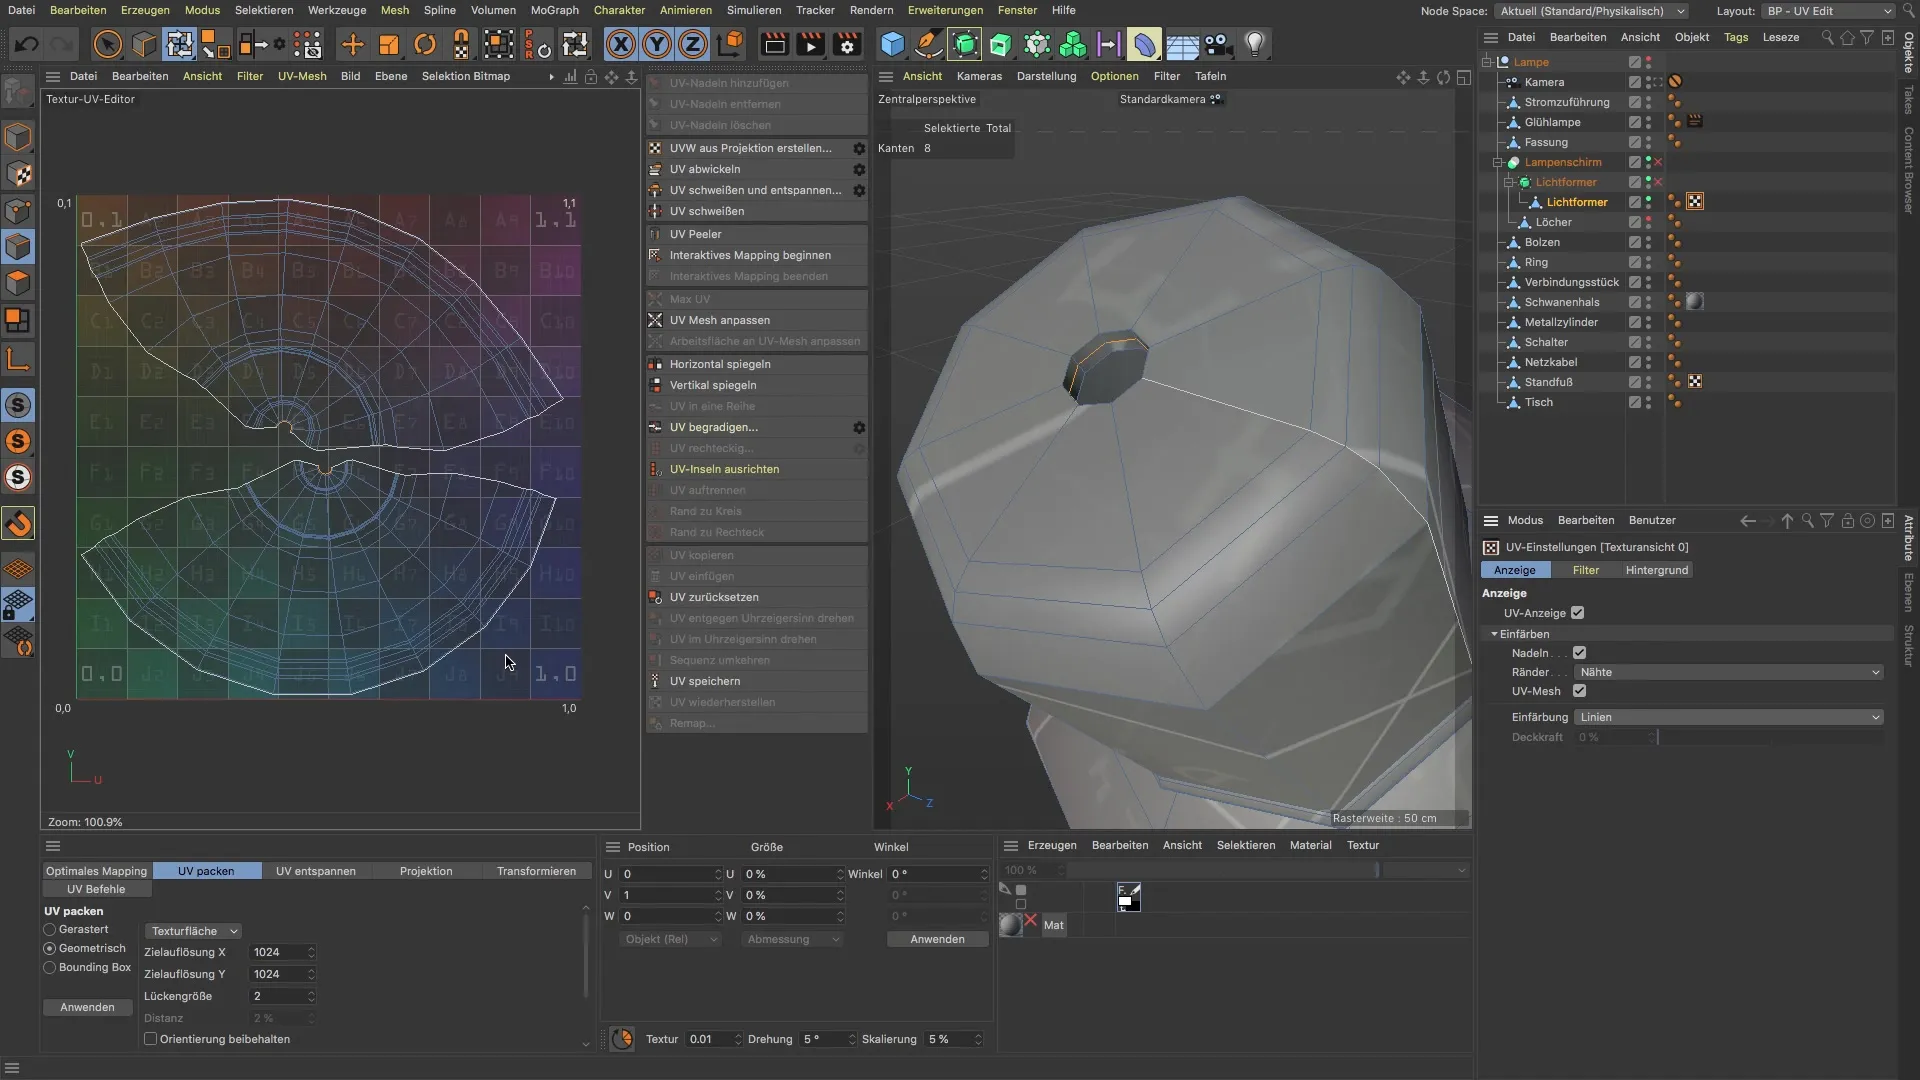
Task: Click viewport rotate navigation icon
Action: coord(1443,77)
